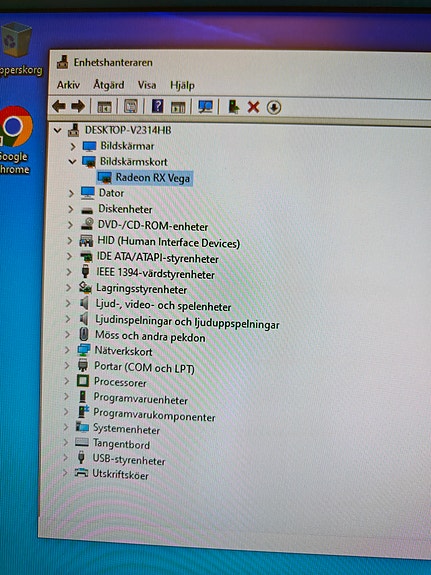Image resolution: width=431 pixels, height=575 pixels.
Task: Click the red X uninstall device icon
Action: tap(253, 107)
